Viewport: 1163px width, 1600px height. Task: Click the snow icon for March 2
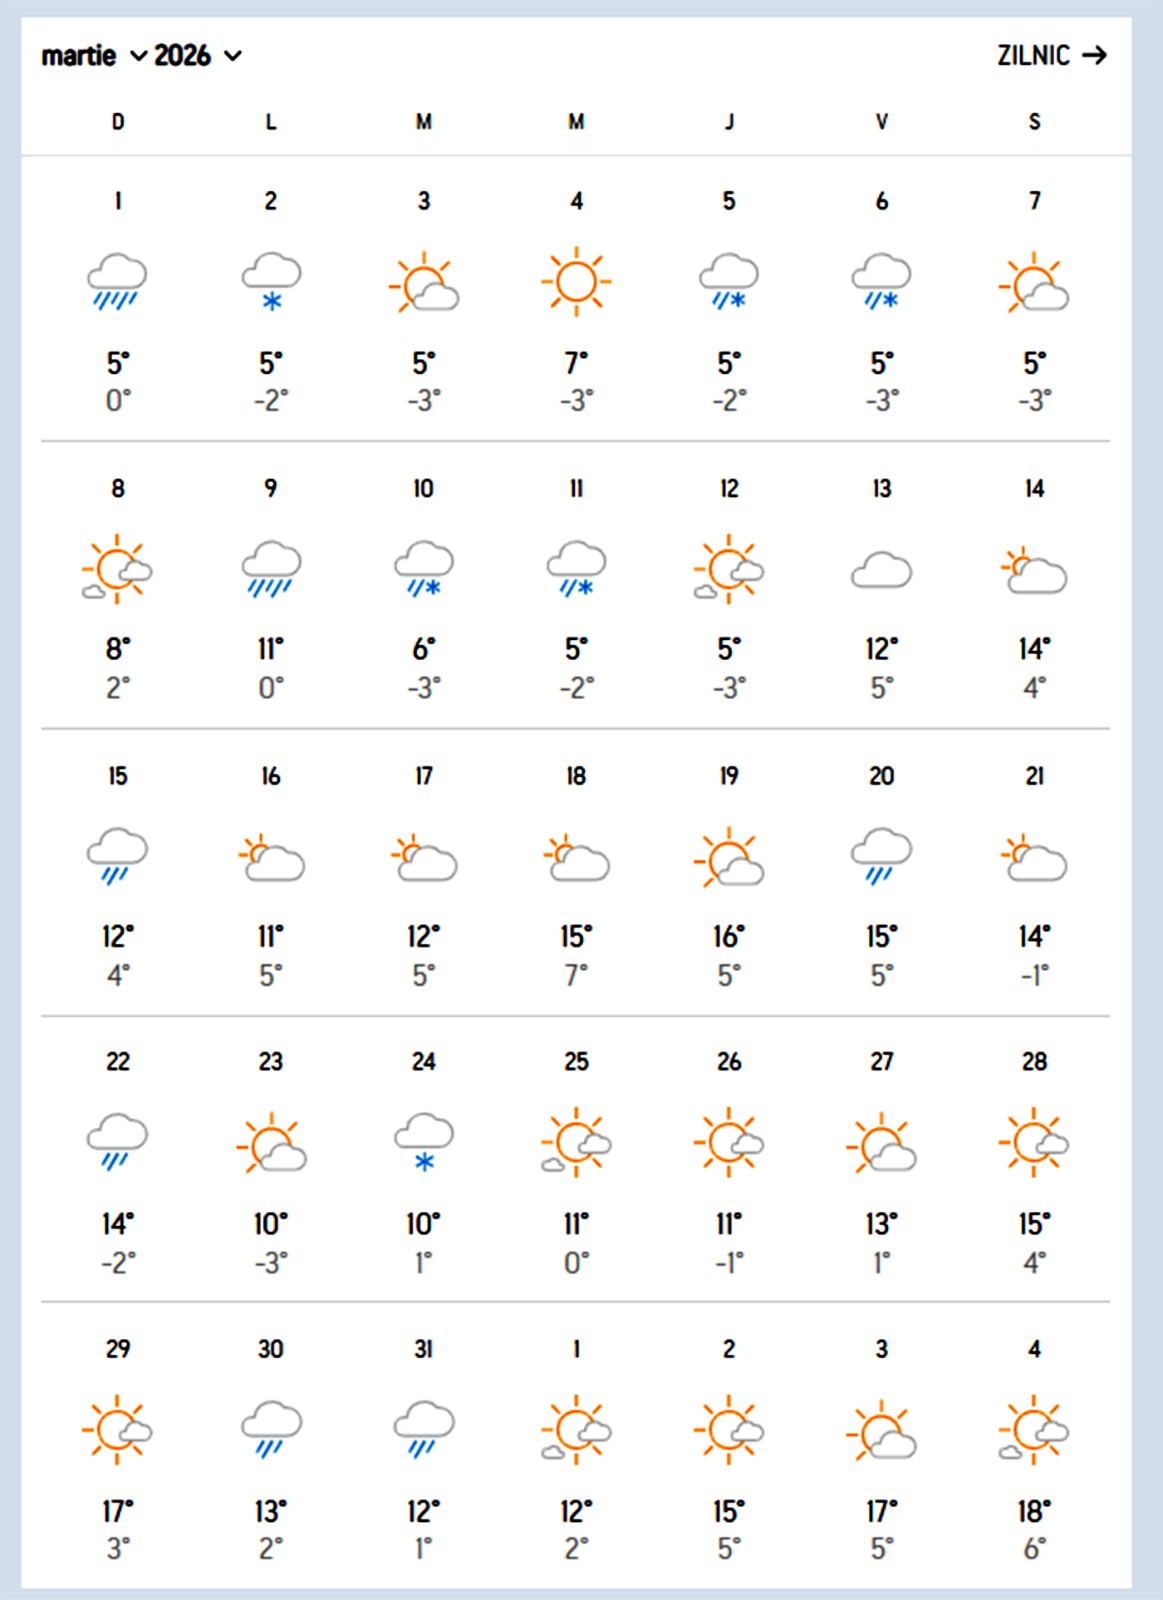271,281
